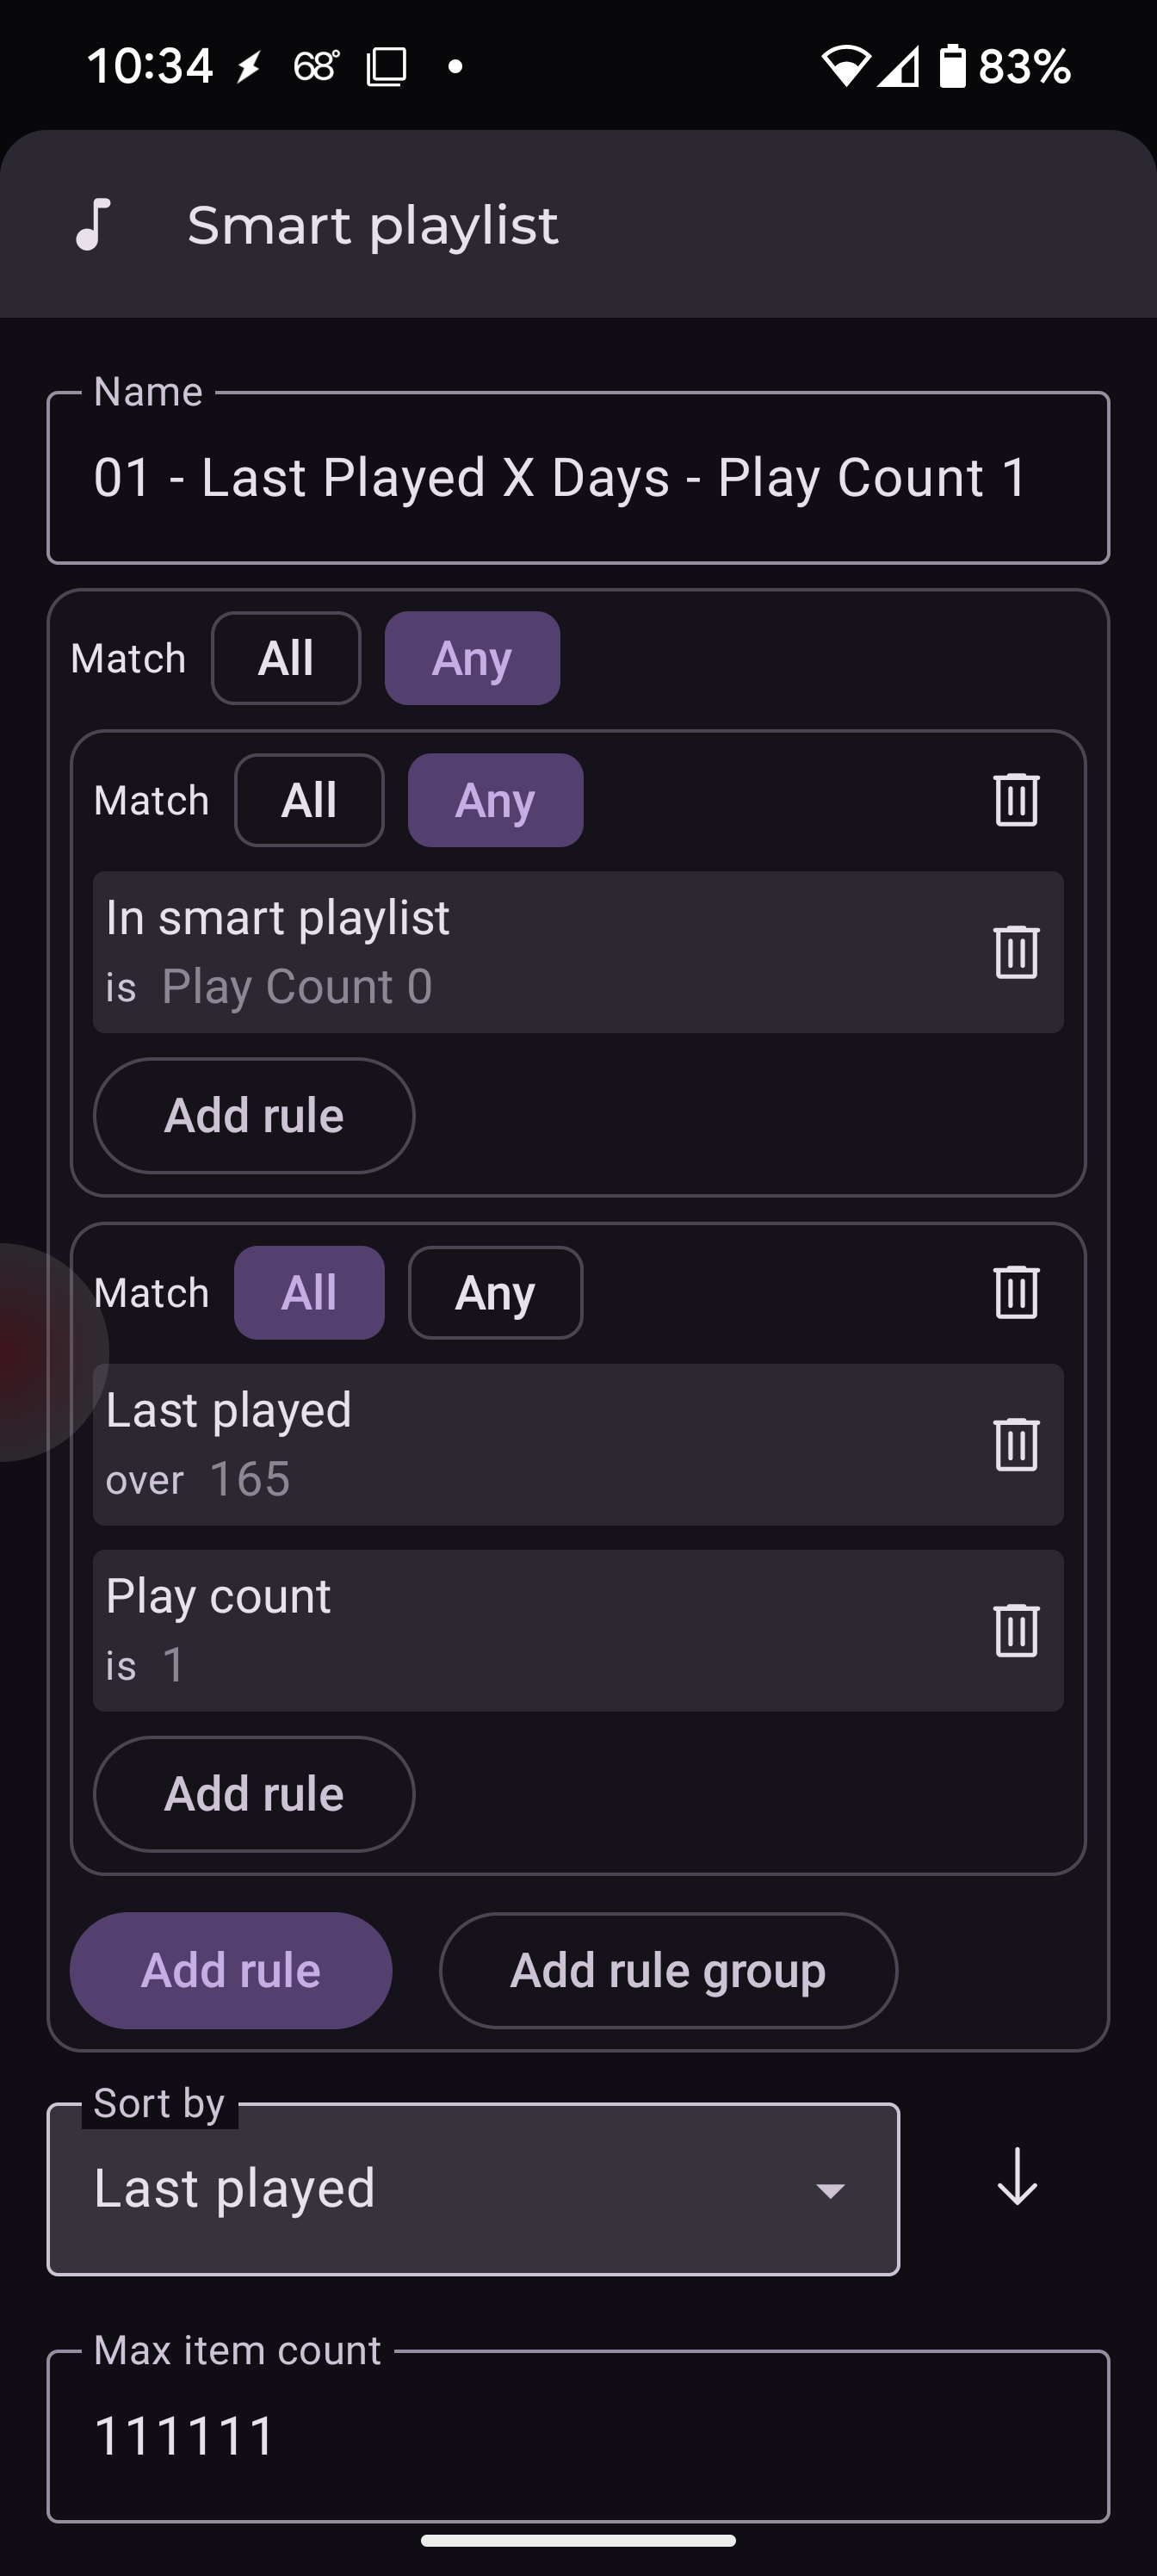
Task: Delete the Play count is 1 rule
Action: coord(1016,1630)
